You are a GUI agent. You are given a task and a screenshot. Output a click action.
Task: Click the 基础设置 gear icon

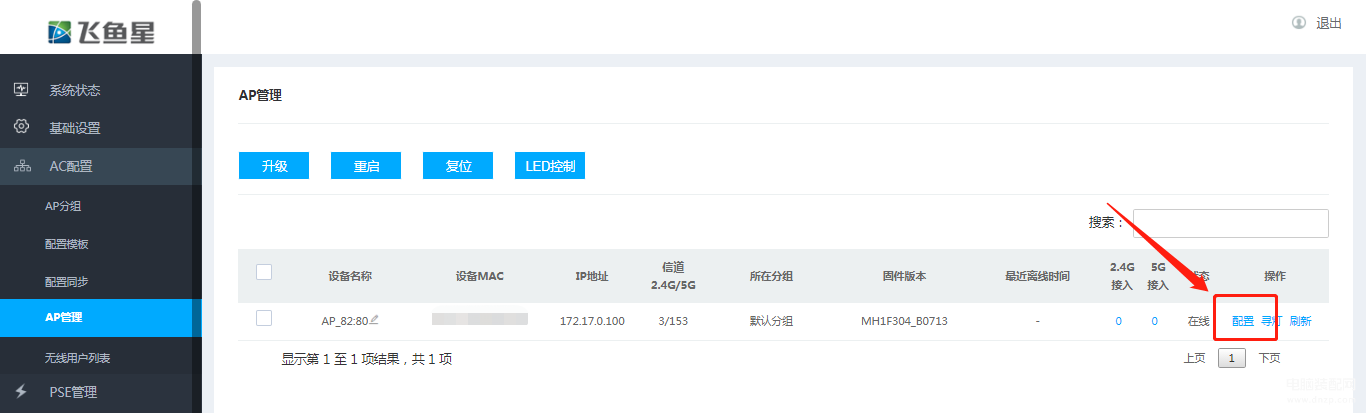21,127
